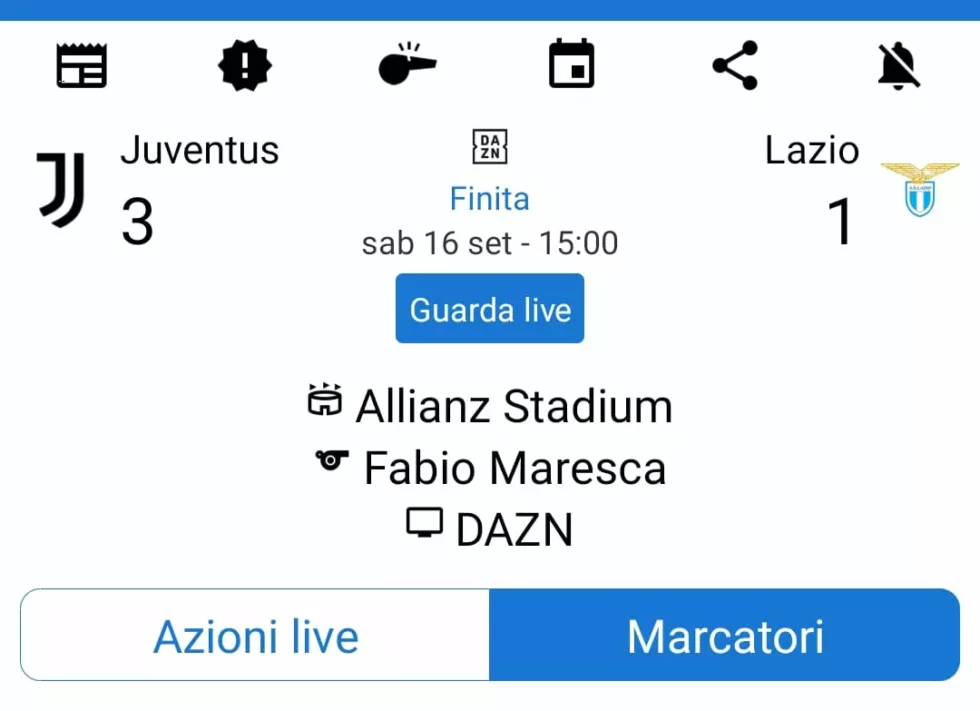
Task: Tap the whistle icon beside Fabio Maresca
Action: 332,460
